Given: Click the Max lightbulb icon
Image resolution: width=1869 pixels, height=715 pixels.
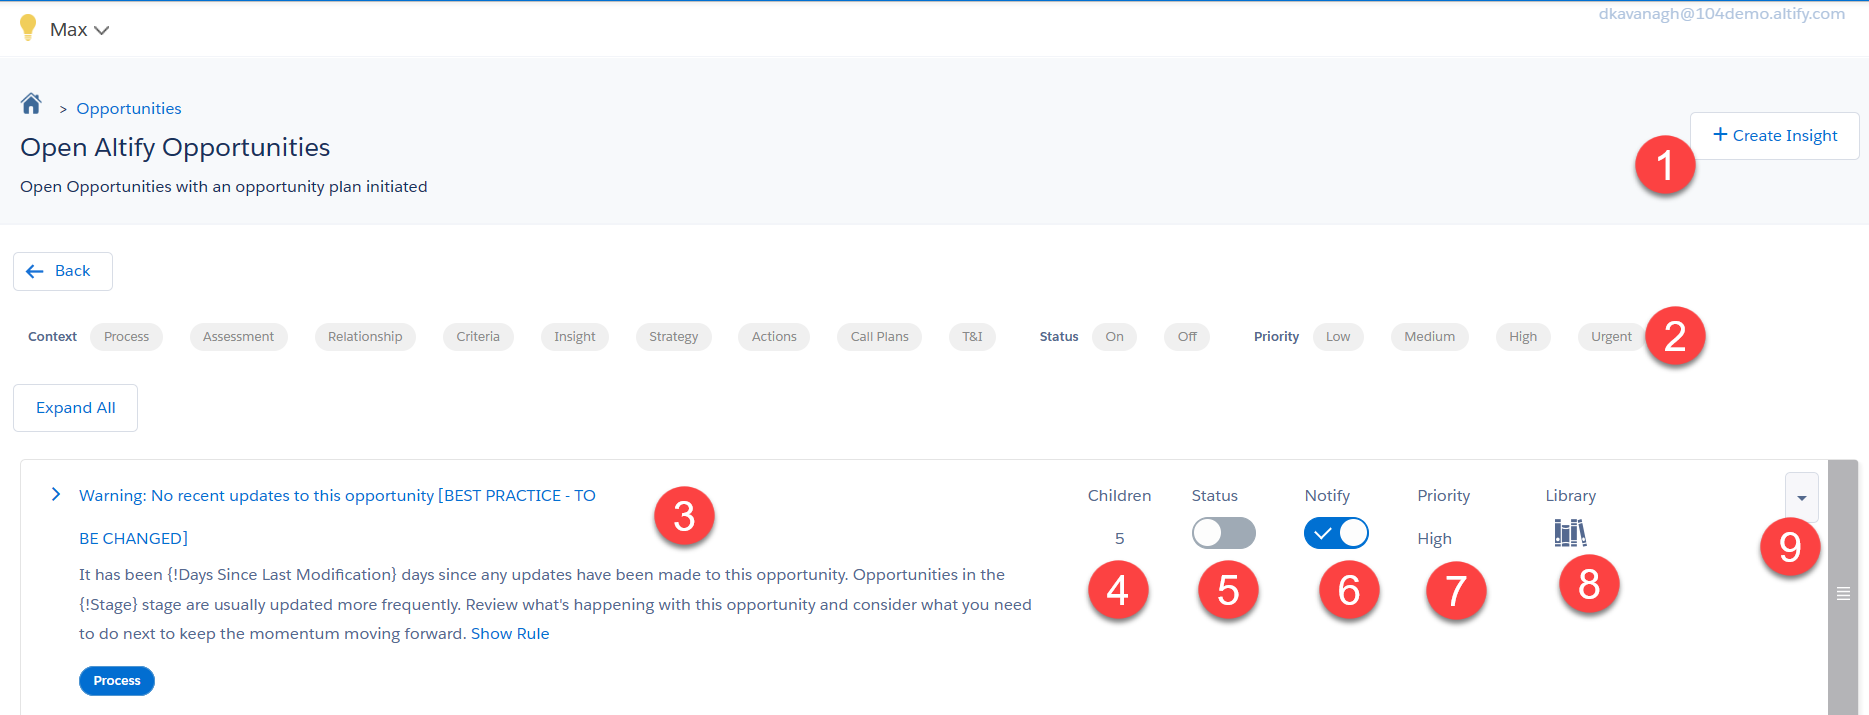Looking at the screenshot, I should (28, 28).
